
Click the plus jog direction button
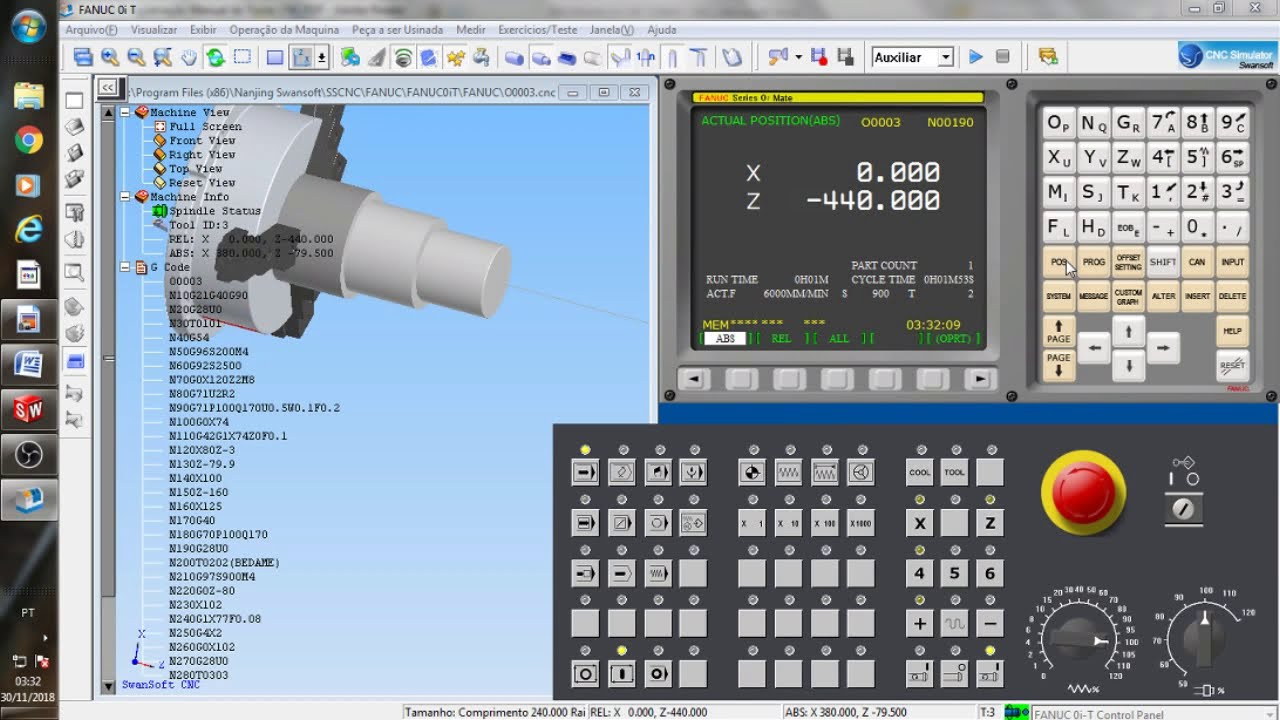tap(920, 623)
